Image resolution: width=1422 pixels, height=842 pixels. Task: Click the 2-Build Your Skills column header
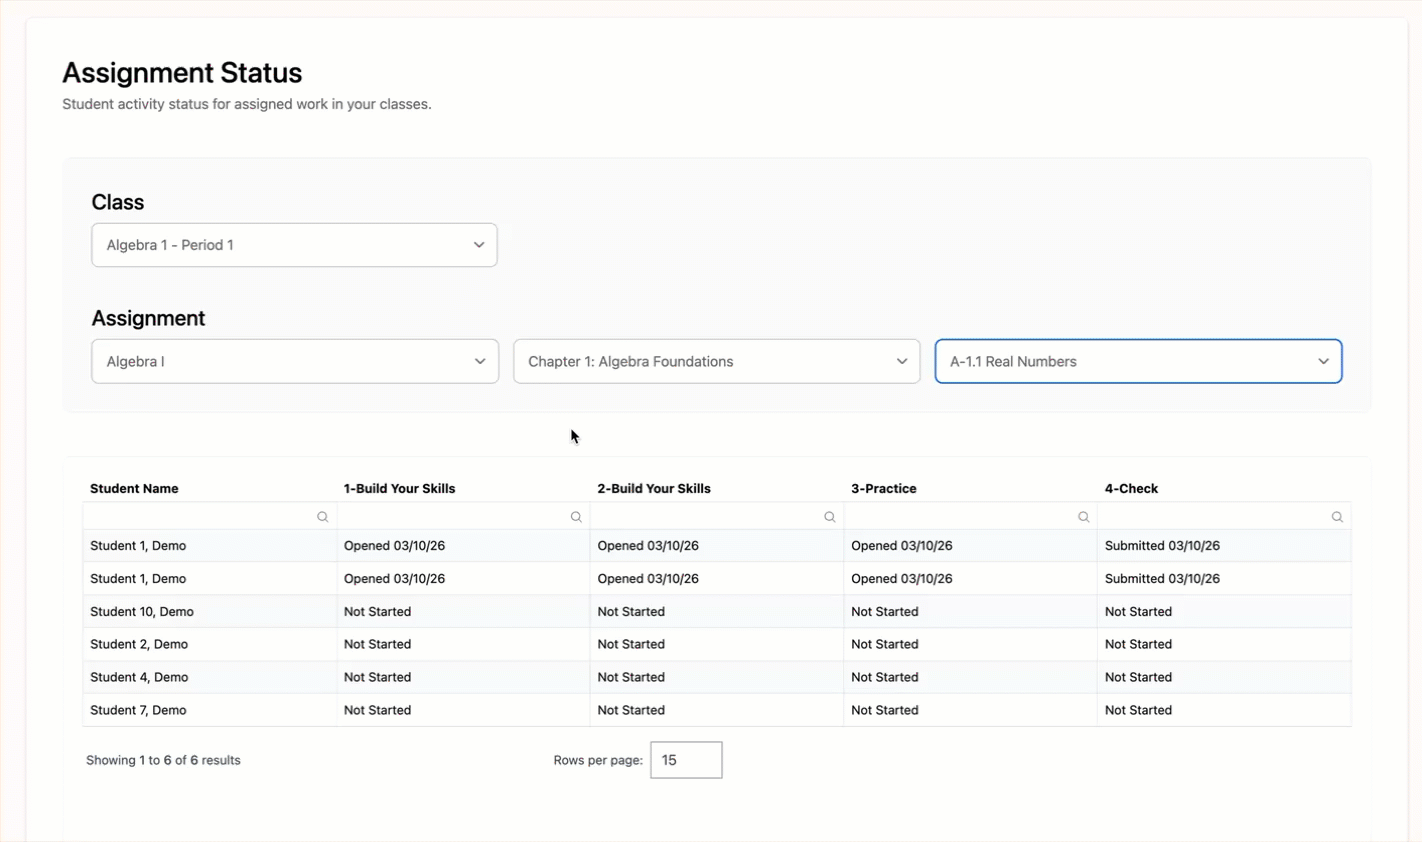pyautogui.click(x=654, y=489)
